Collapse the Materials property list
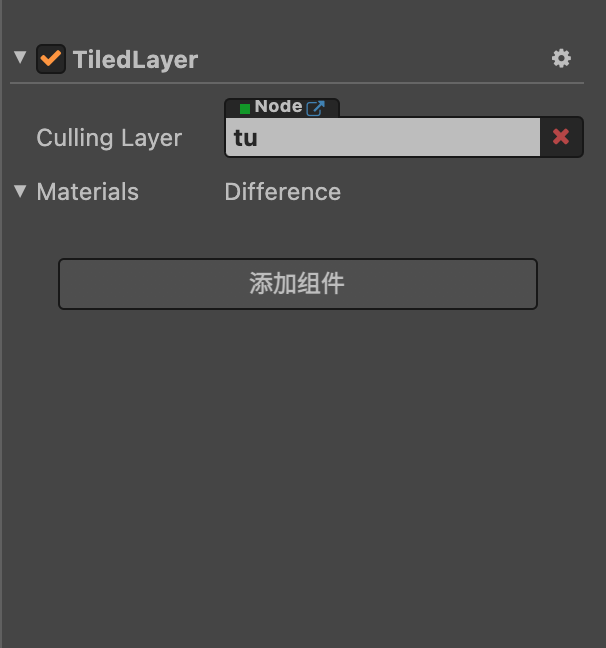Screen dimensions: 606x648 coord(20,191)
